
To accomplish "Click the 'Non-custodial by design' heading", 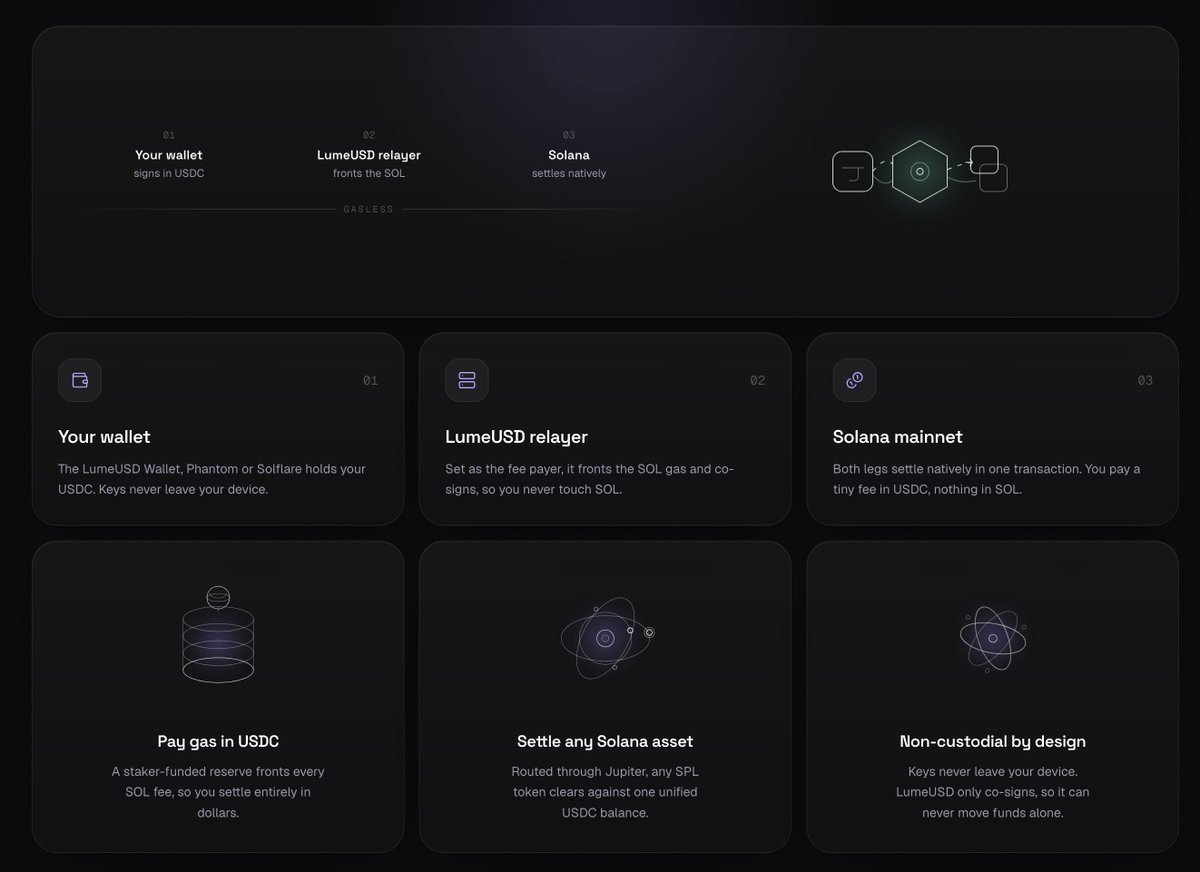I will click(x=993, y=741).
